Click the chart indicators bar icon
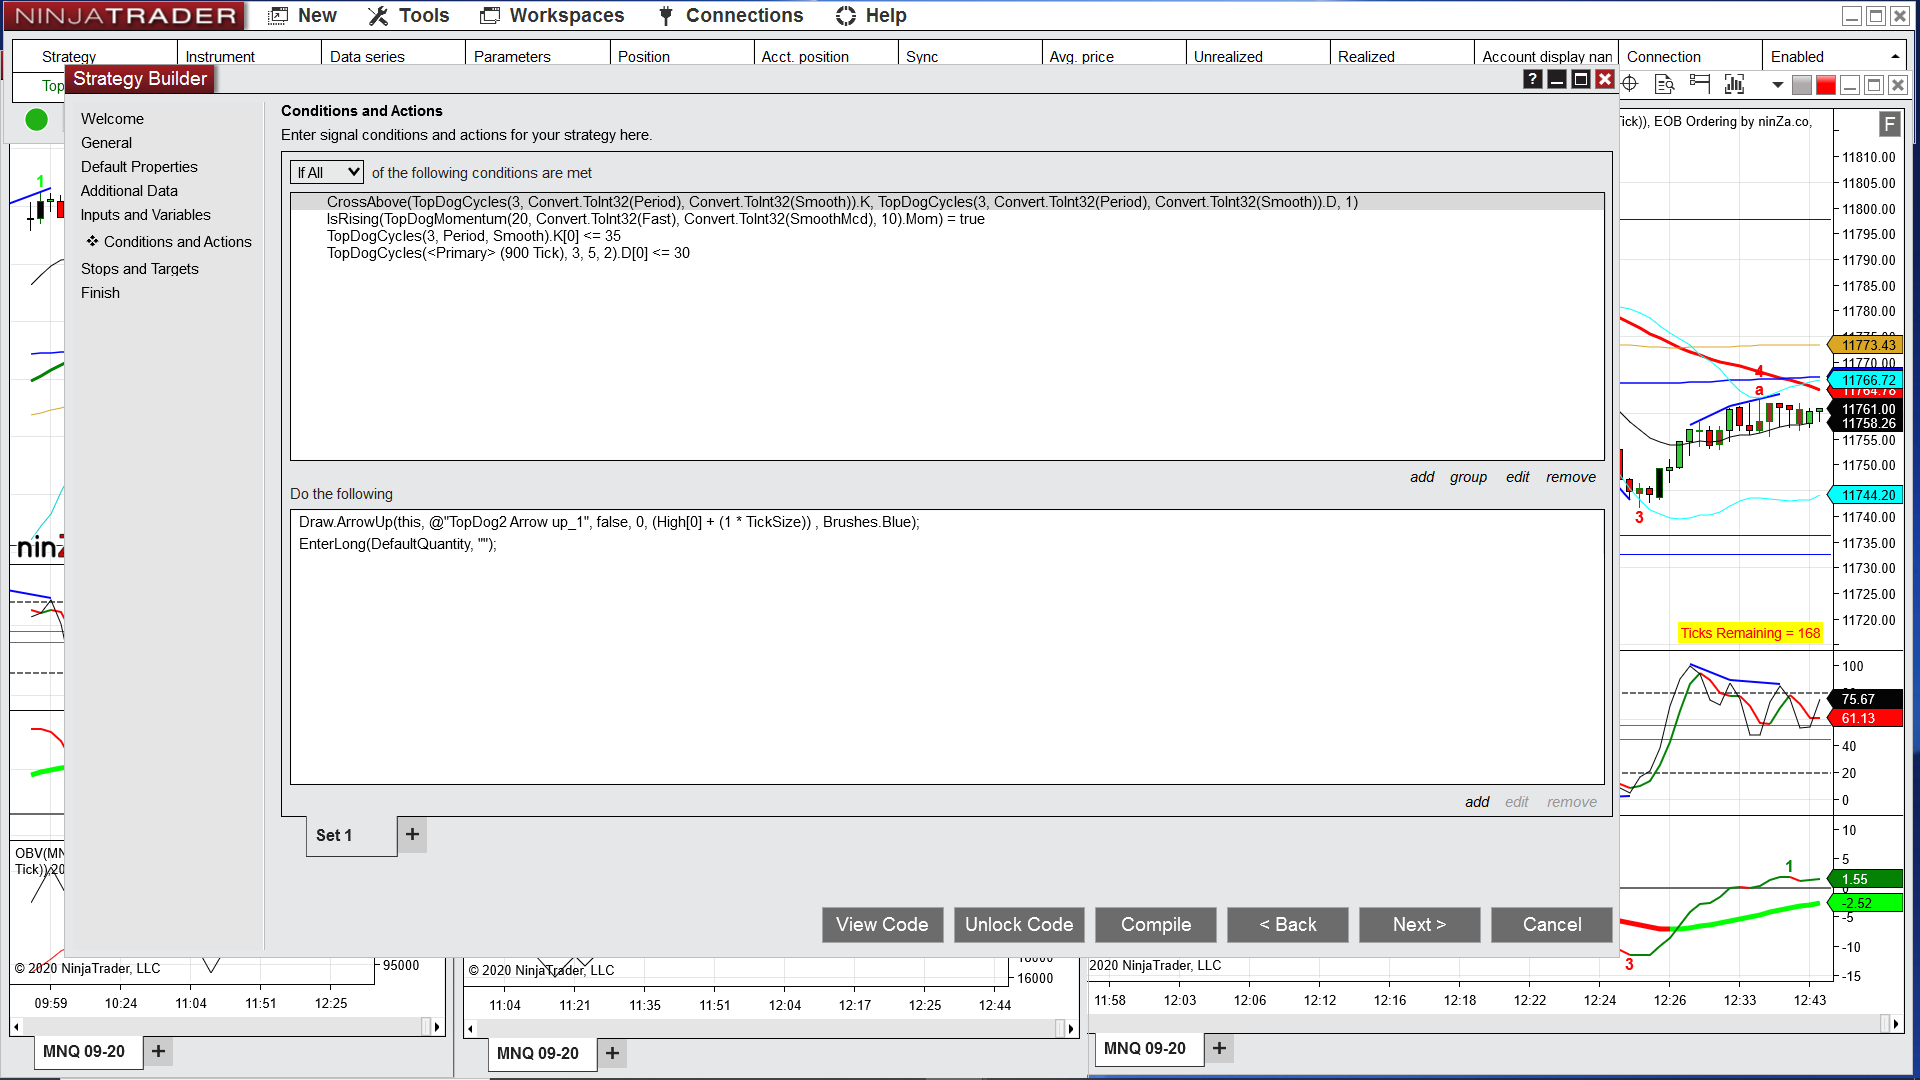Viewport: 1920px width, 1080px height. pyautogui.click(x=1734, y=84)
